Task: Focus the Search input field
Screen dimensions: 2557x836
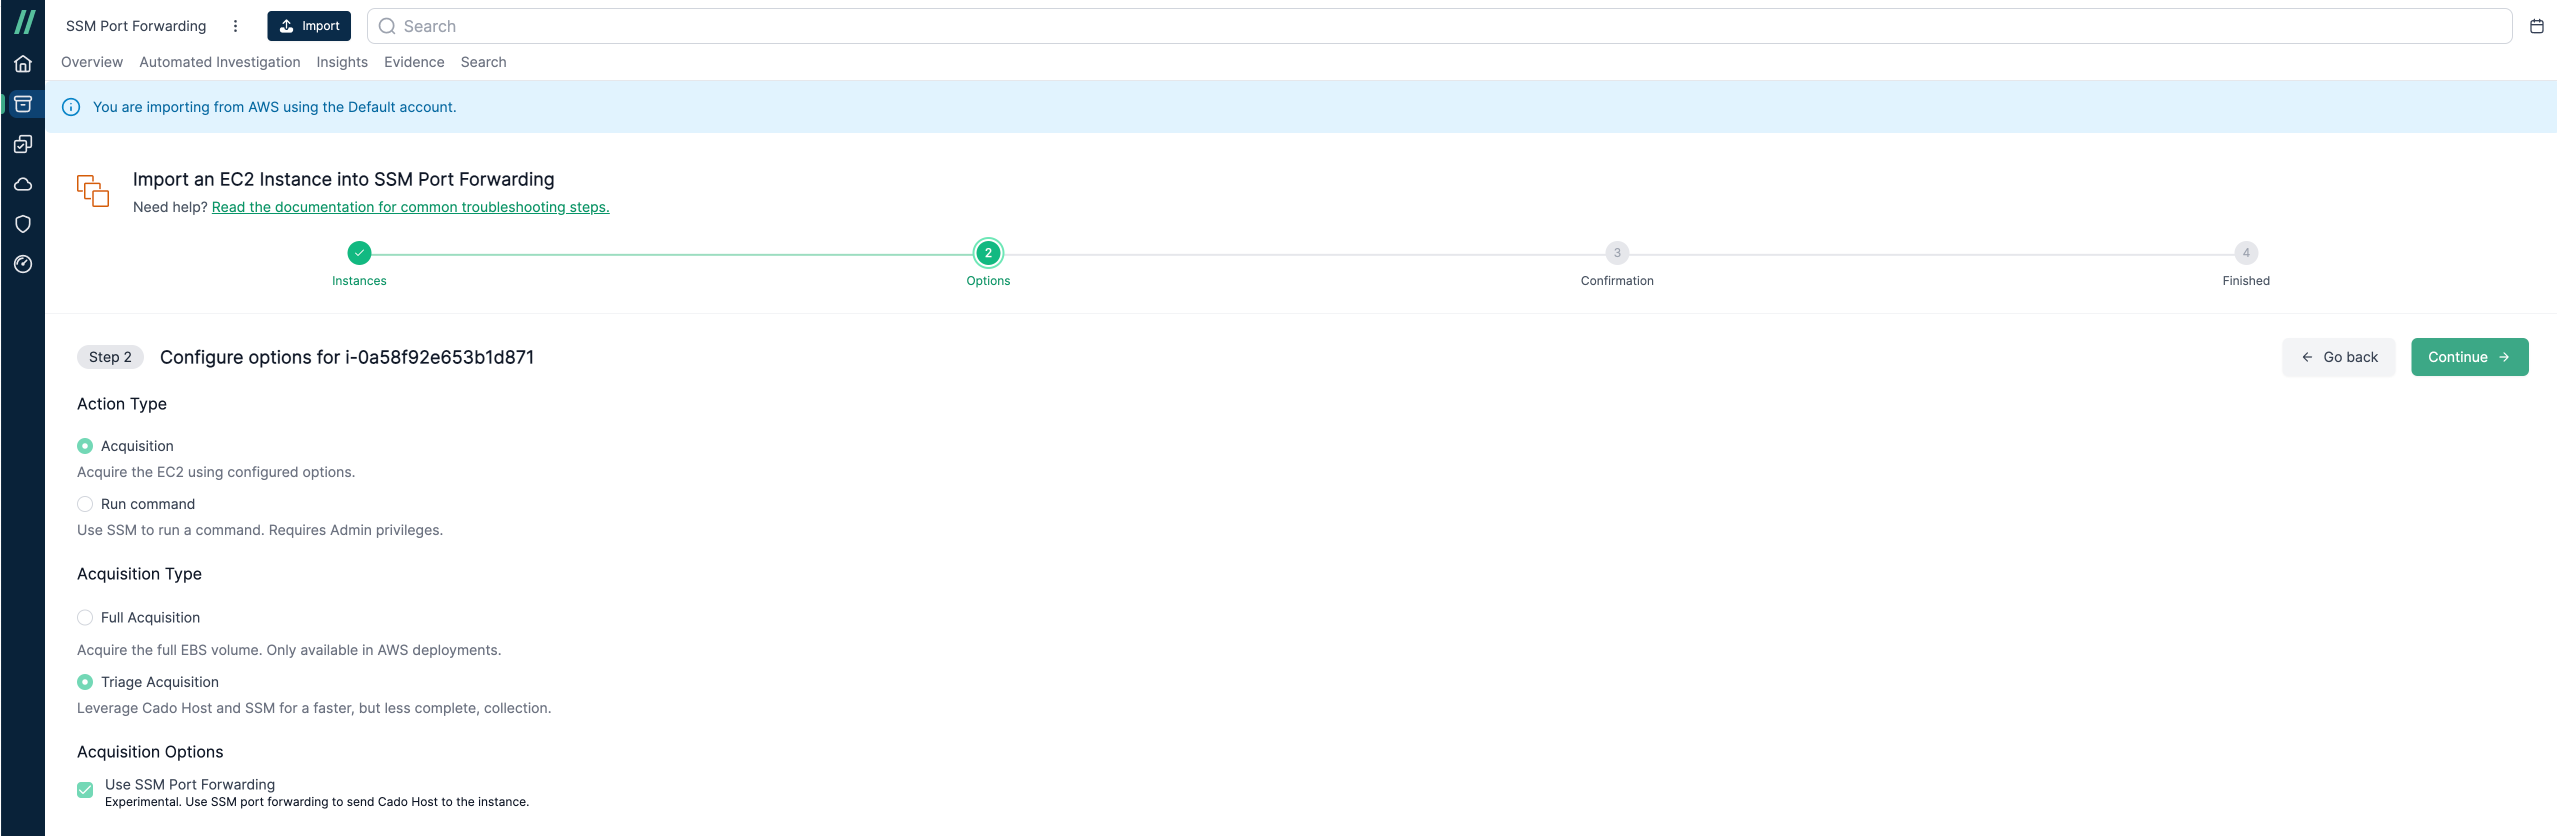Action: 1439,26
